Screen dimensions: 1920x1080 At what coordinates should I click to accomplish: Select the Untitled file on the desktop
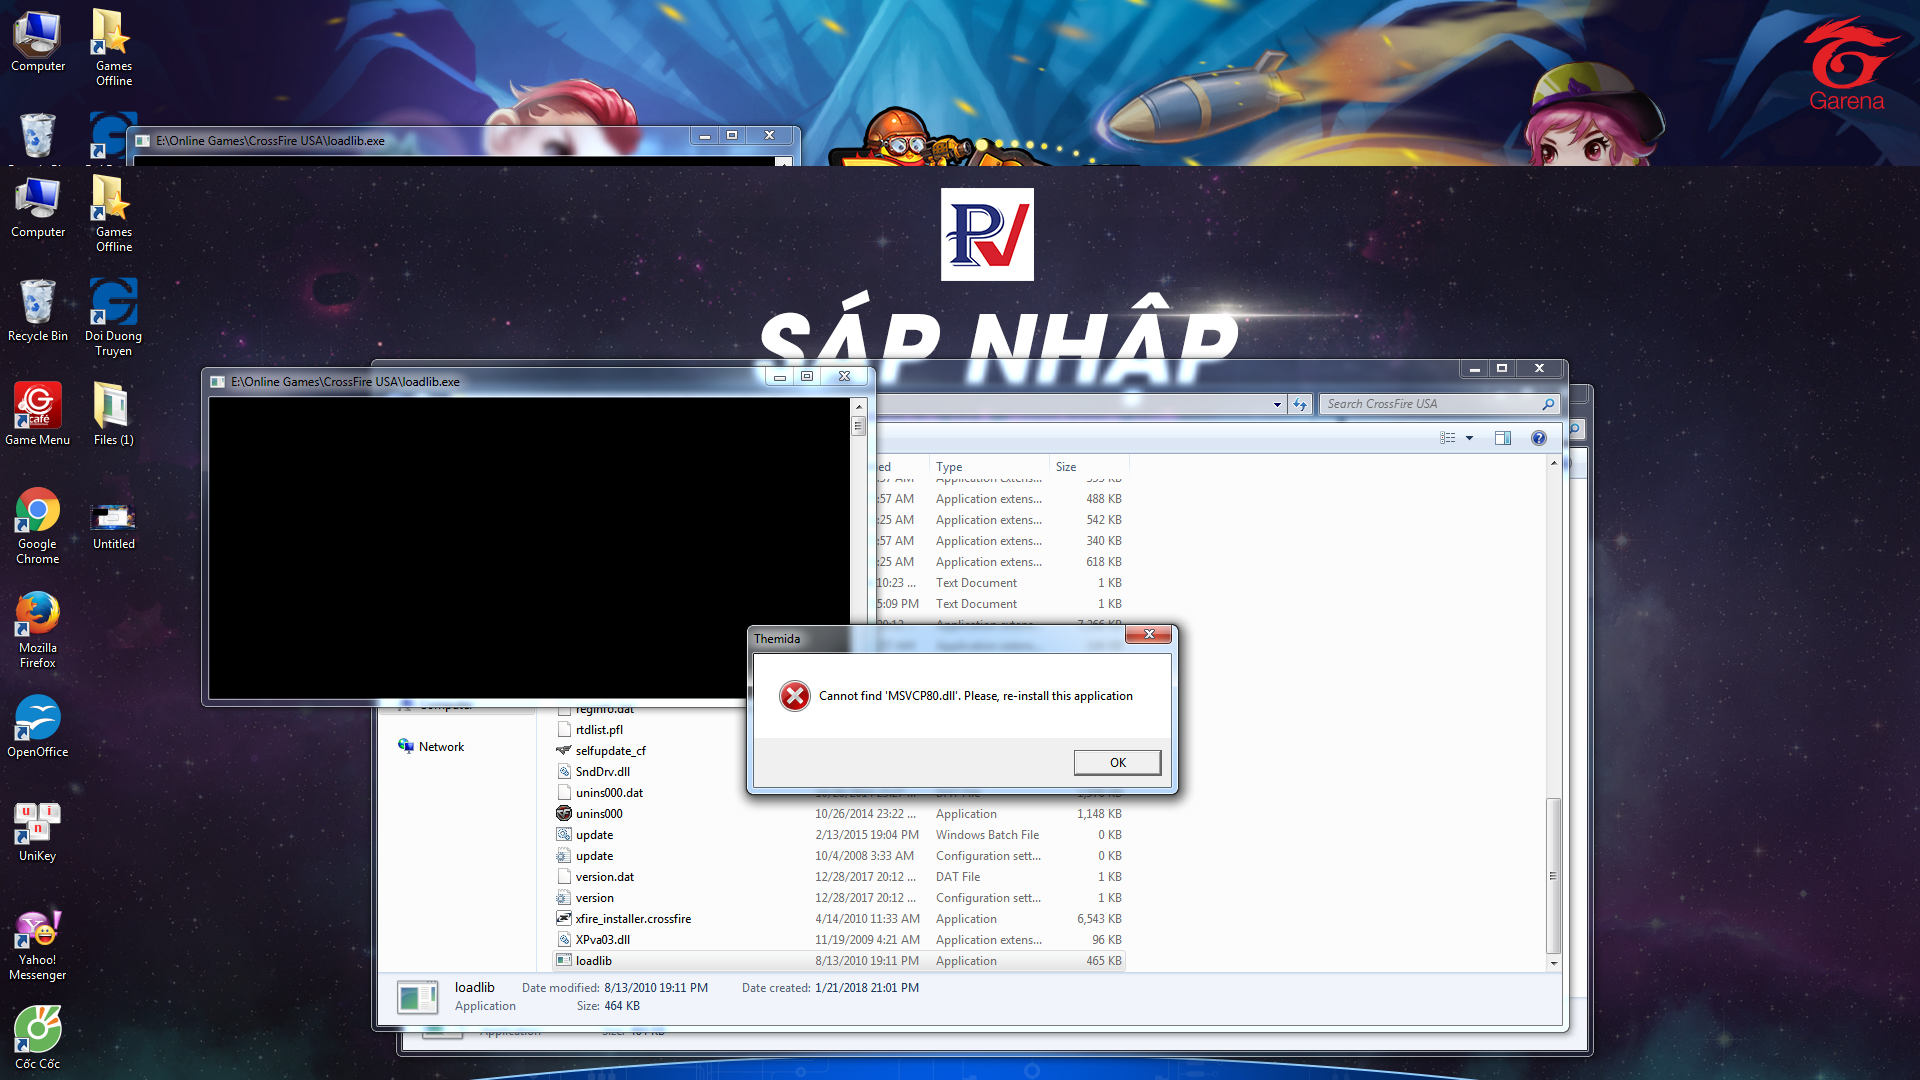(x=113, y=525)
